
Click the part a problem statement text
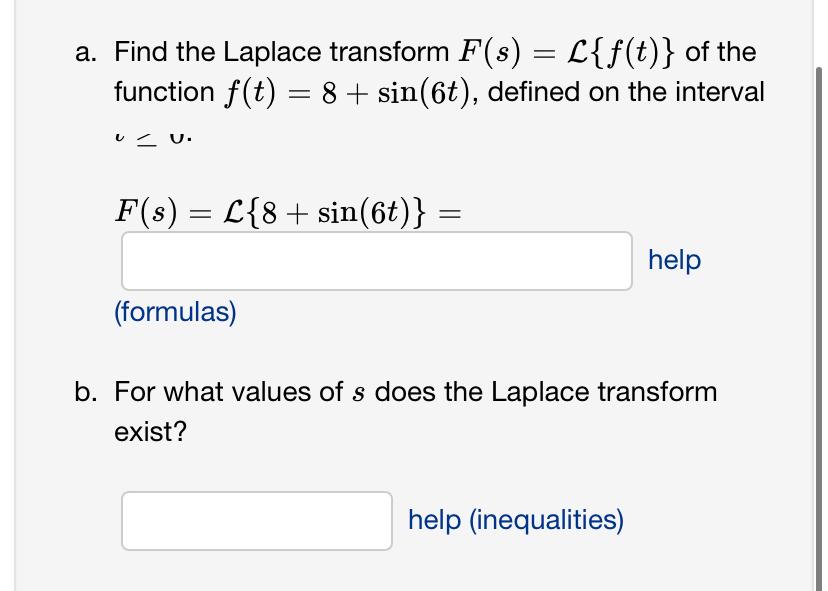[400, 70]
